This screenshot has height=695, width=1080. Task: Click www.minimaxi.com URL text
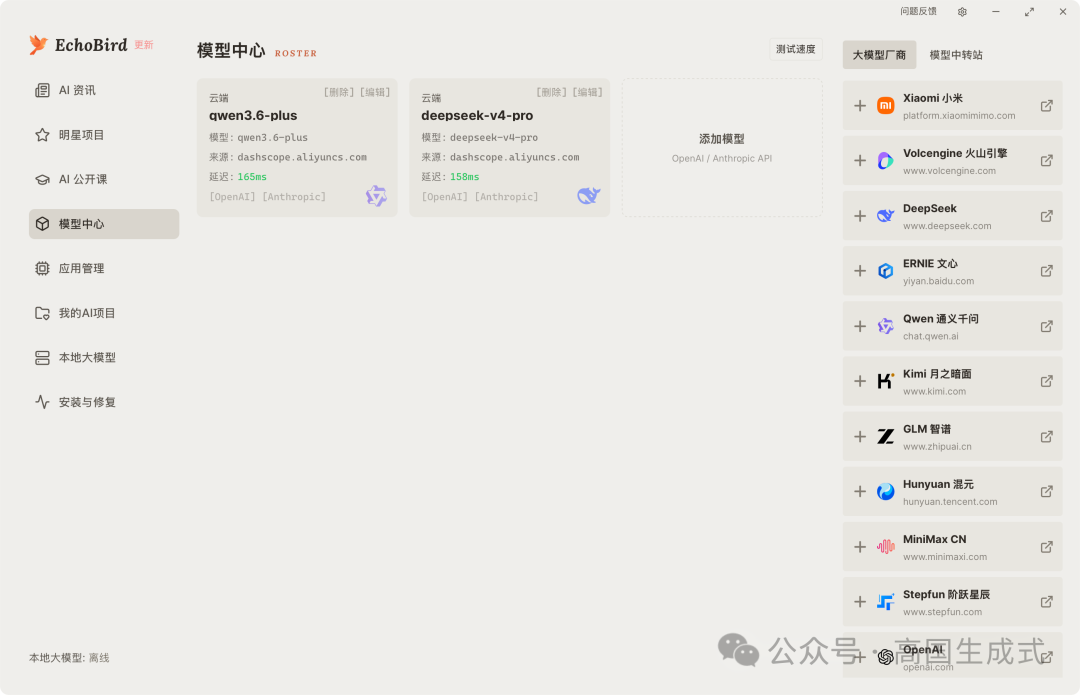pos(944,557)
